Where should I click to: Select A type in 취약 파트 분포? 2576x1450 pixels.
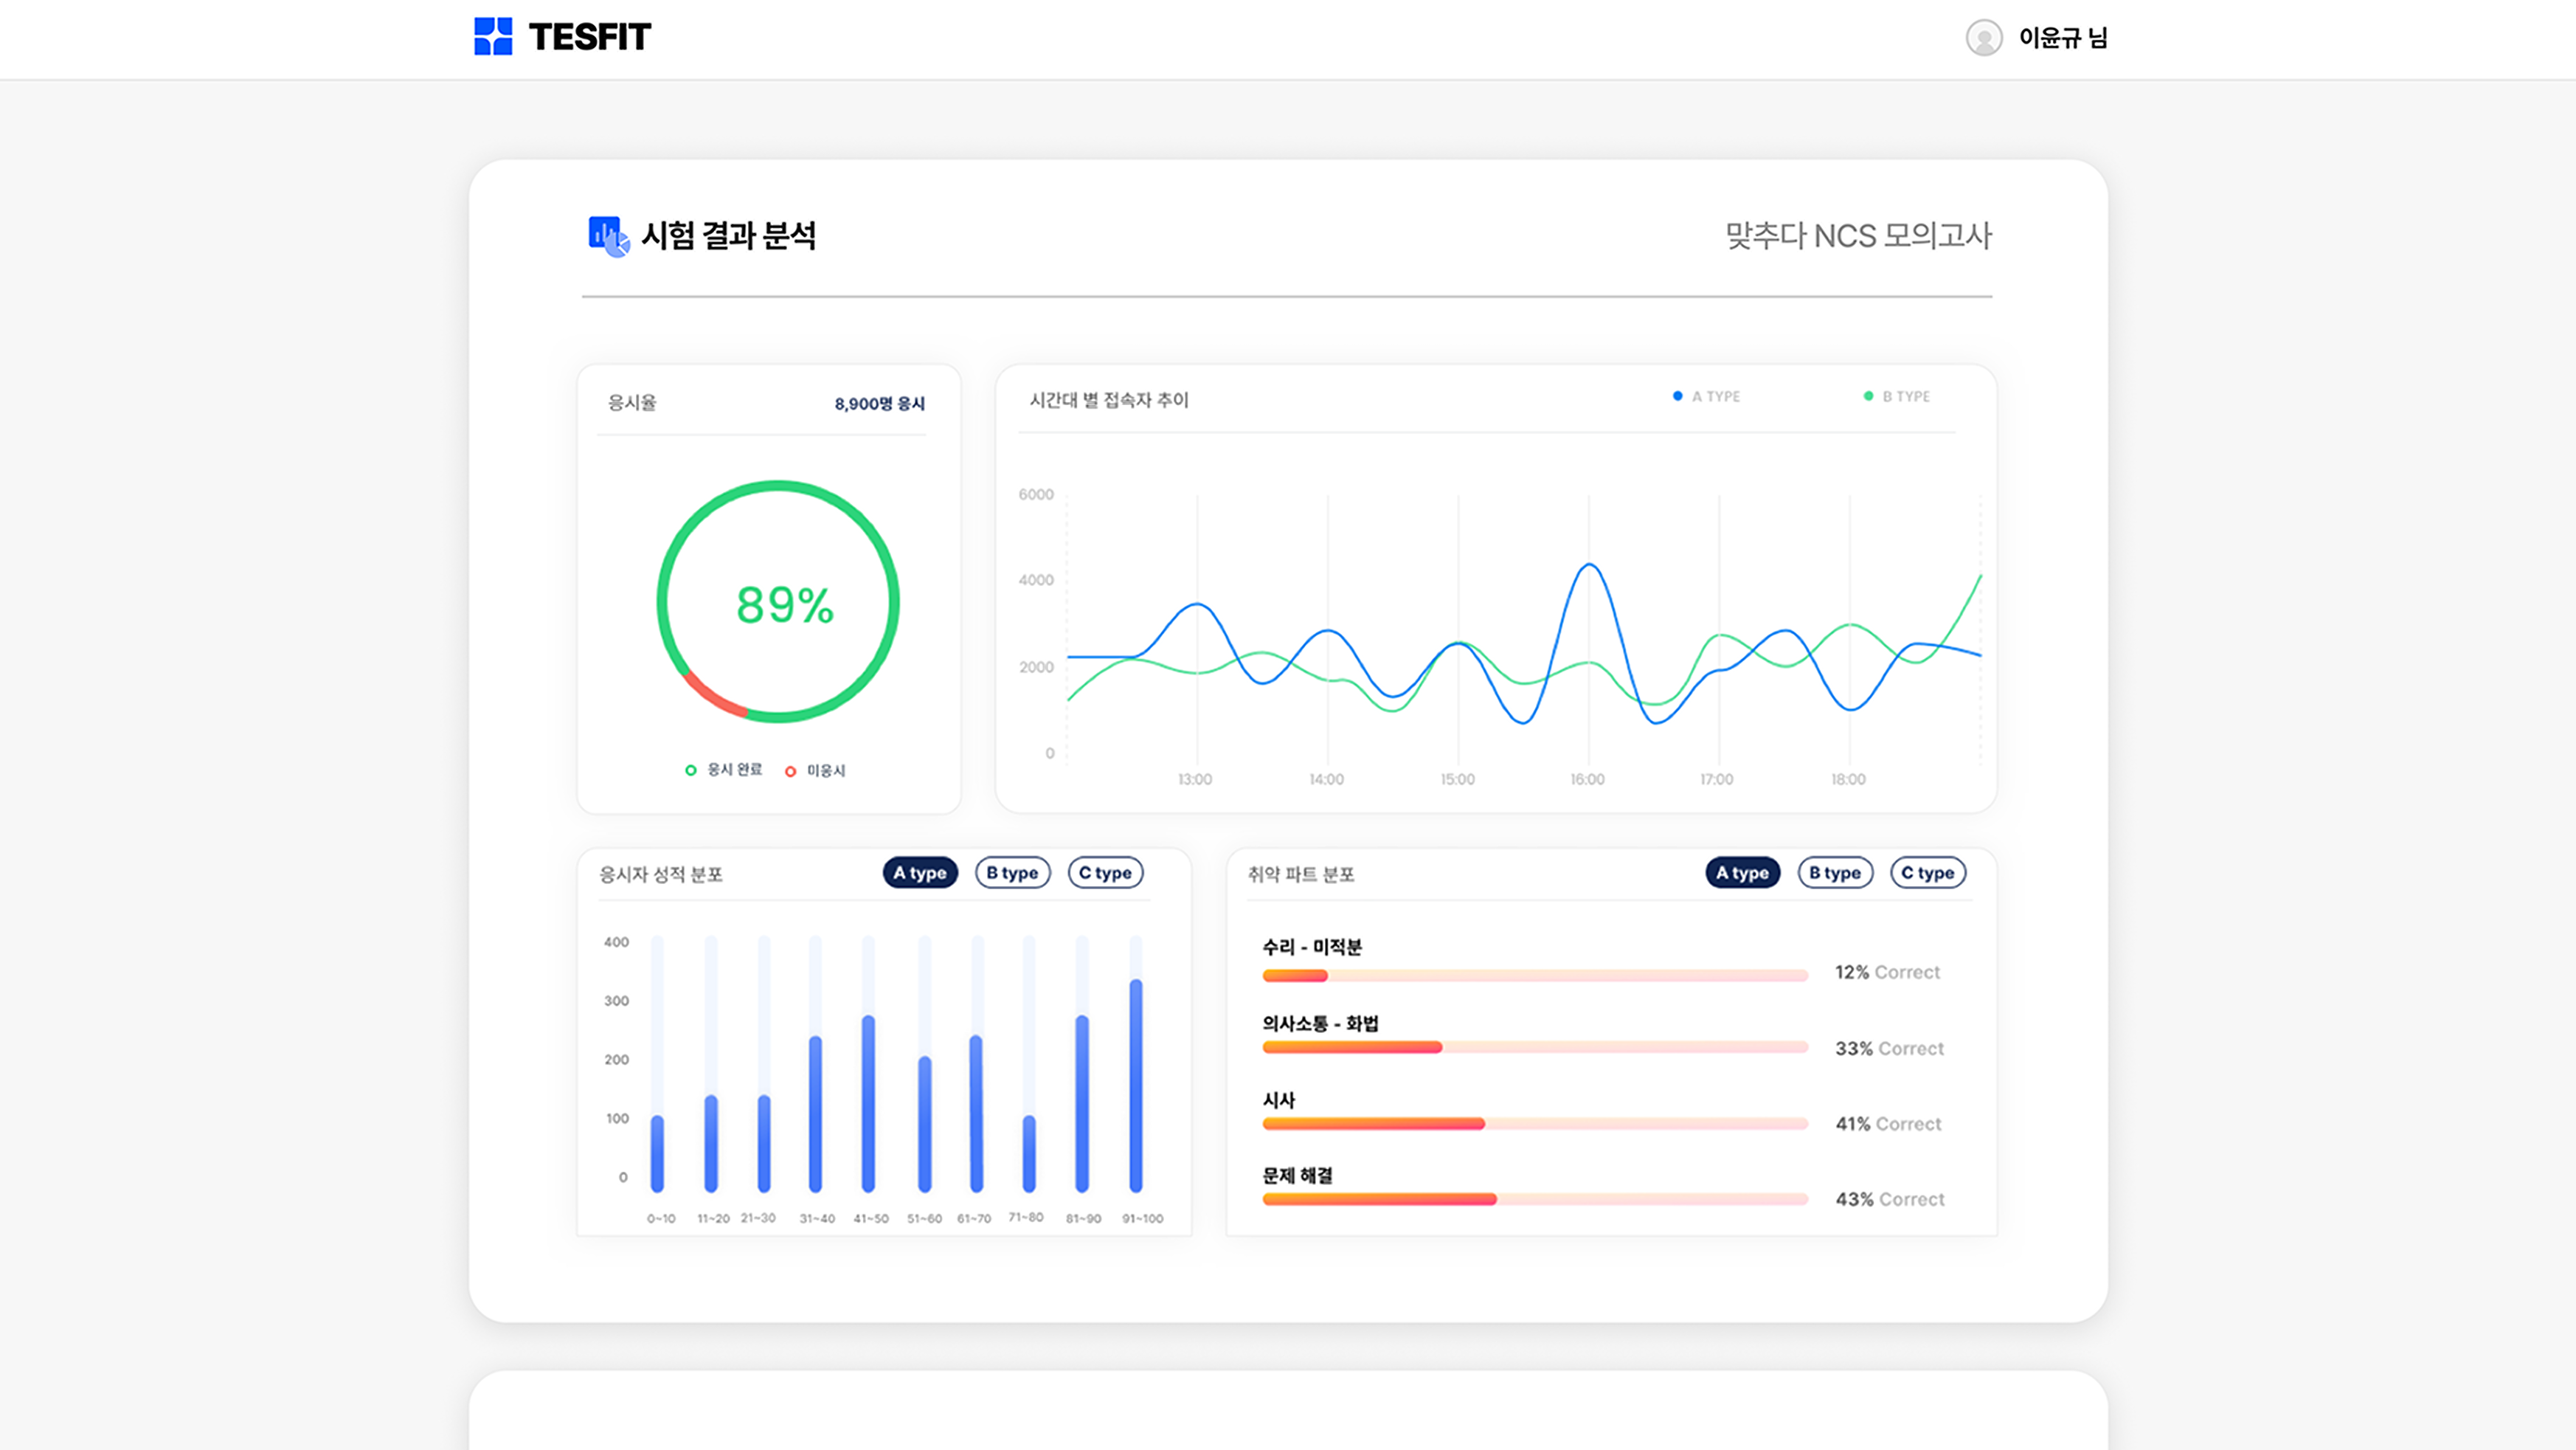1743,873
